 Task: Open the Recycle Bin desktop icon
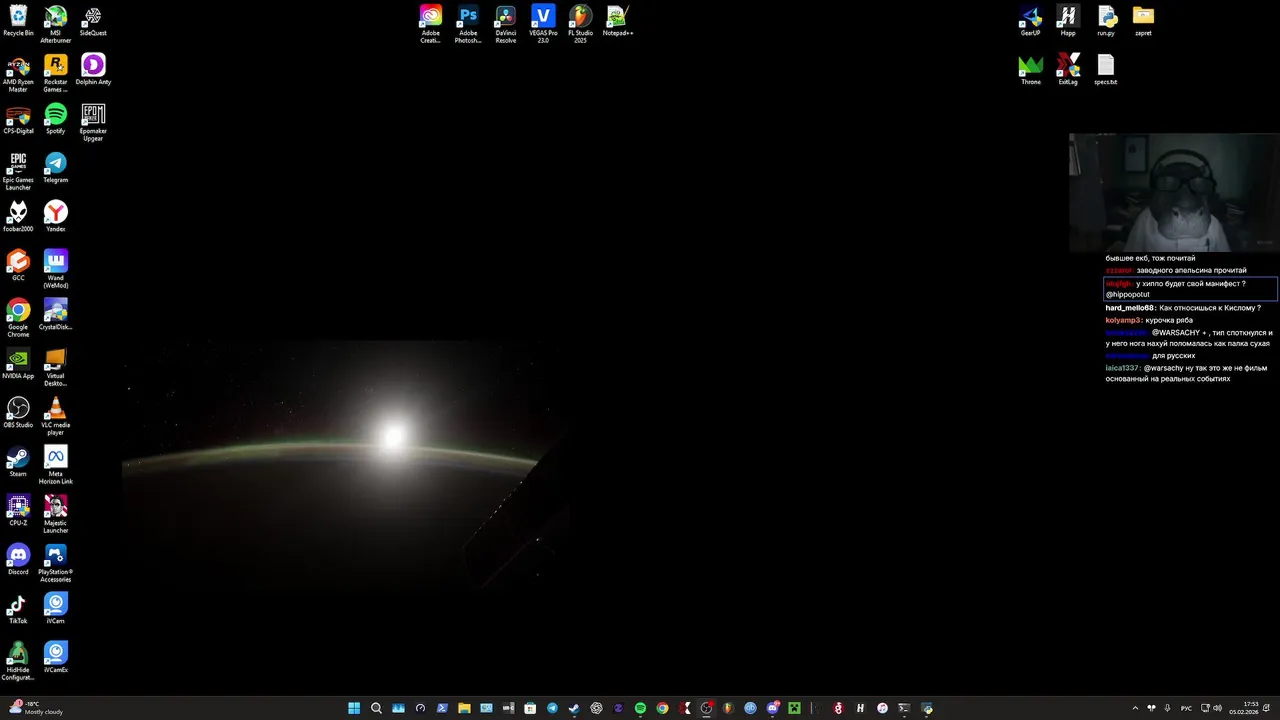(x=18, y=21)
